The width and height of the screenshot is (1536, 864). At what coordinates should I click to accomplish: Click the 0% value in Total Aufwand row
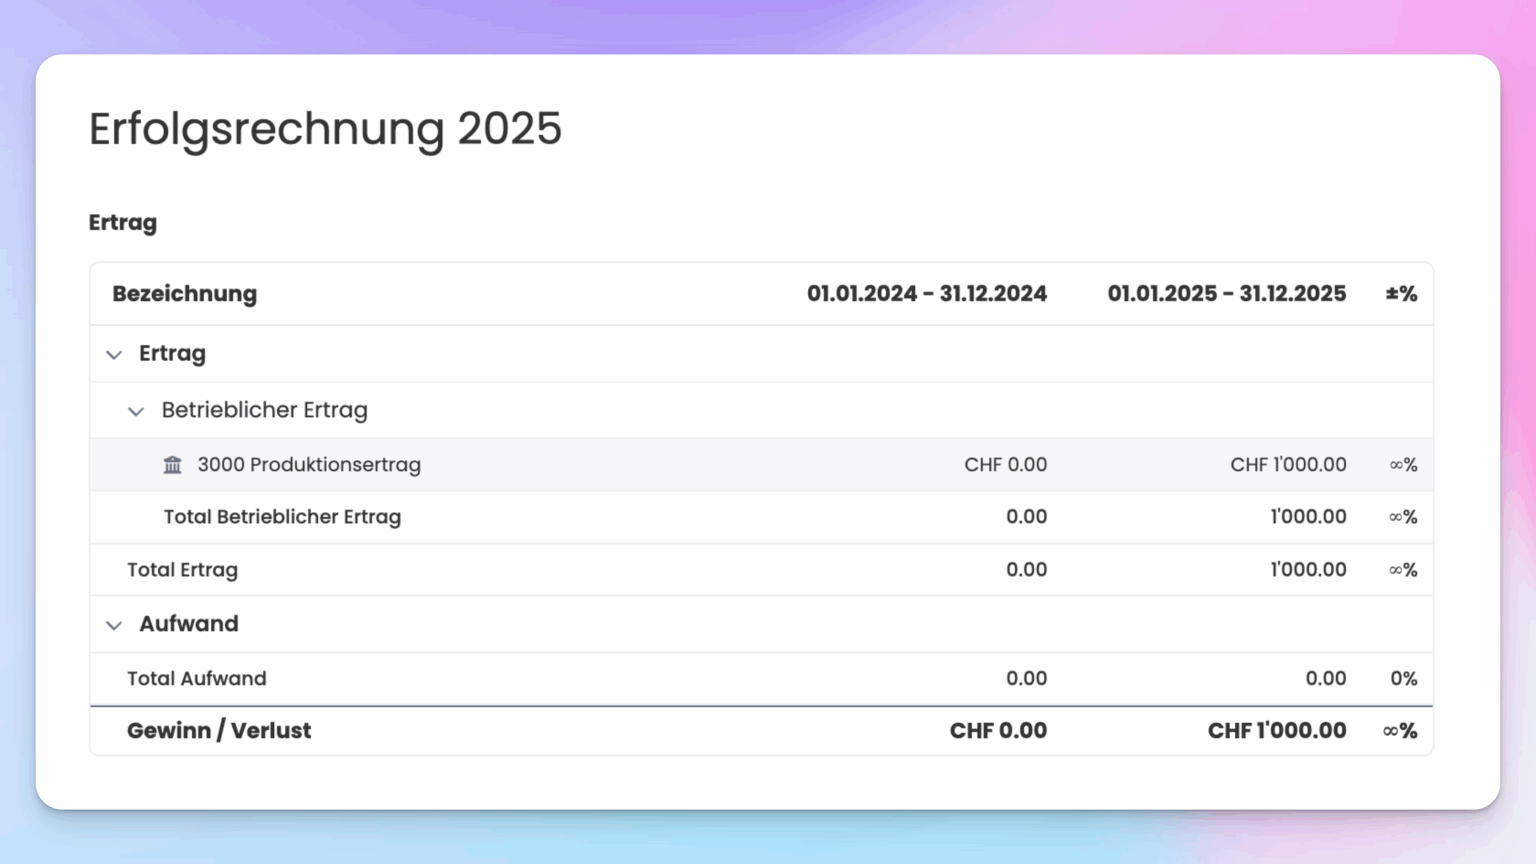[x=1404, y=678]
